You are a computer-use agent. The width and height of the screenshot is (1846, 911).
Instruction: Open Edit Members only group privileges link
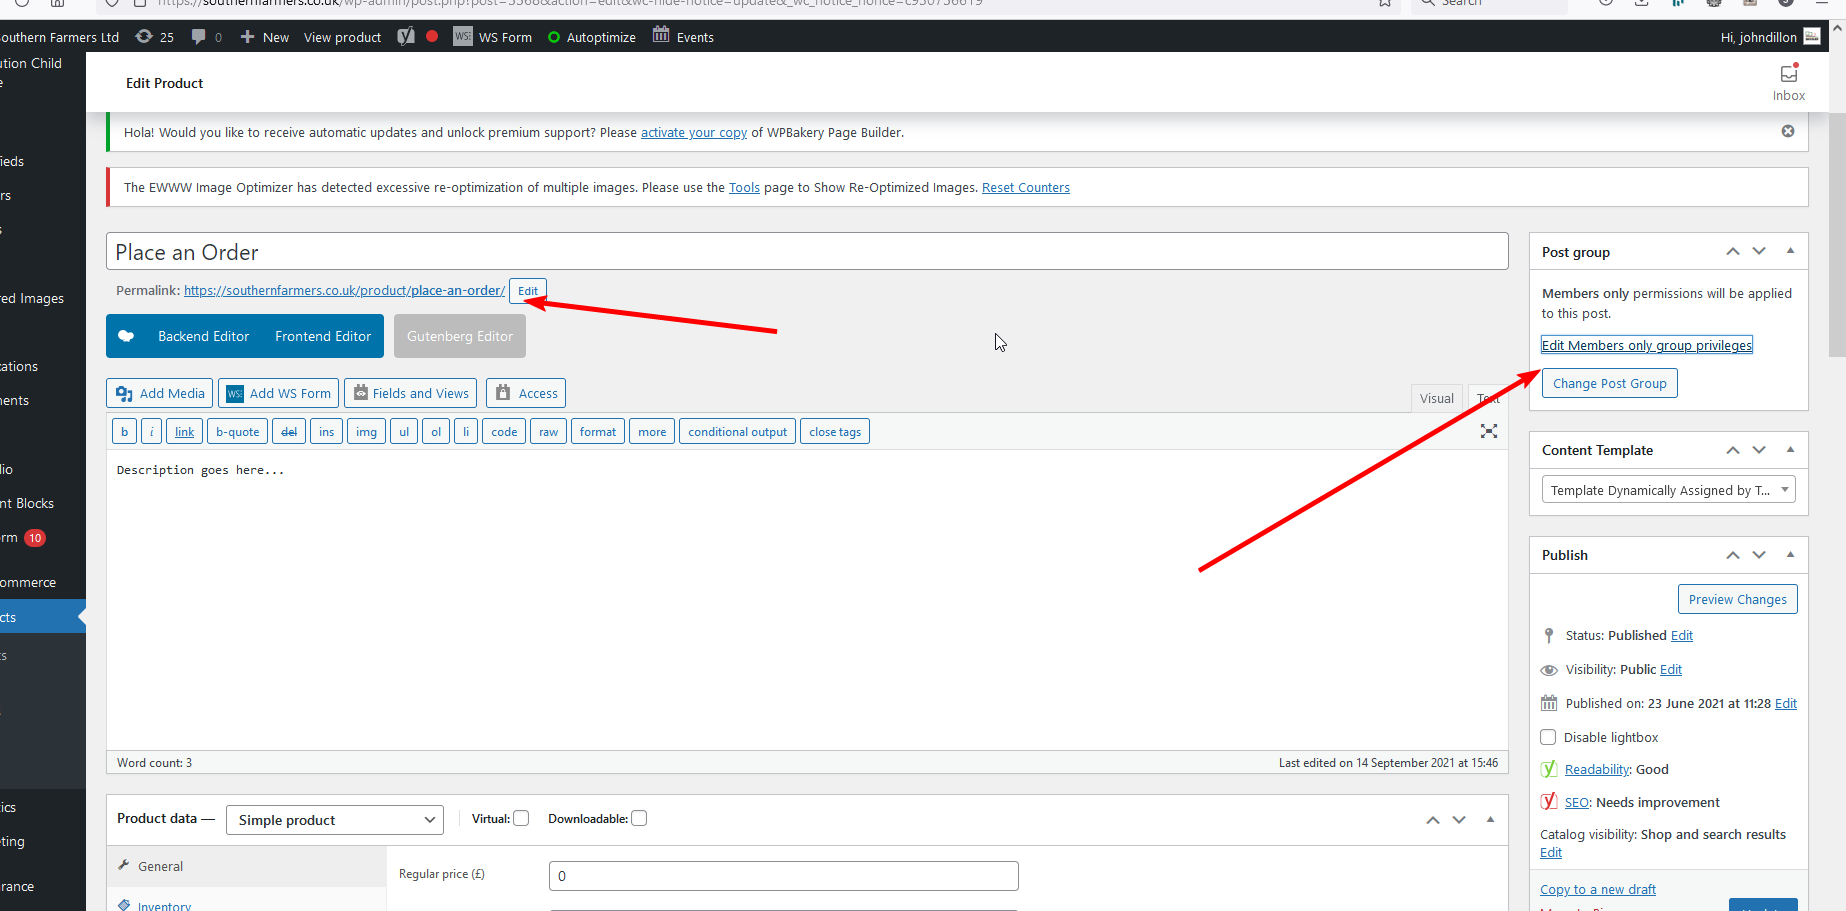(x=1646, y=345)
